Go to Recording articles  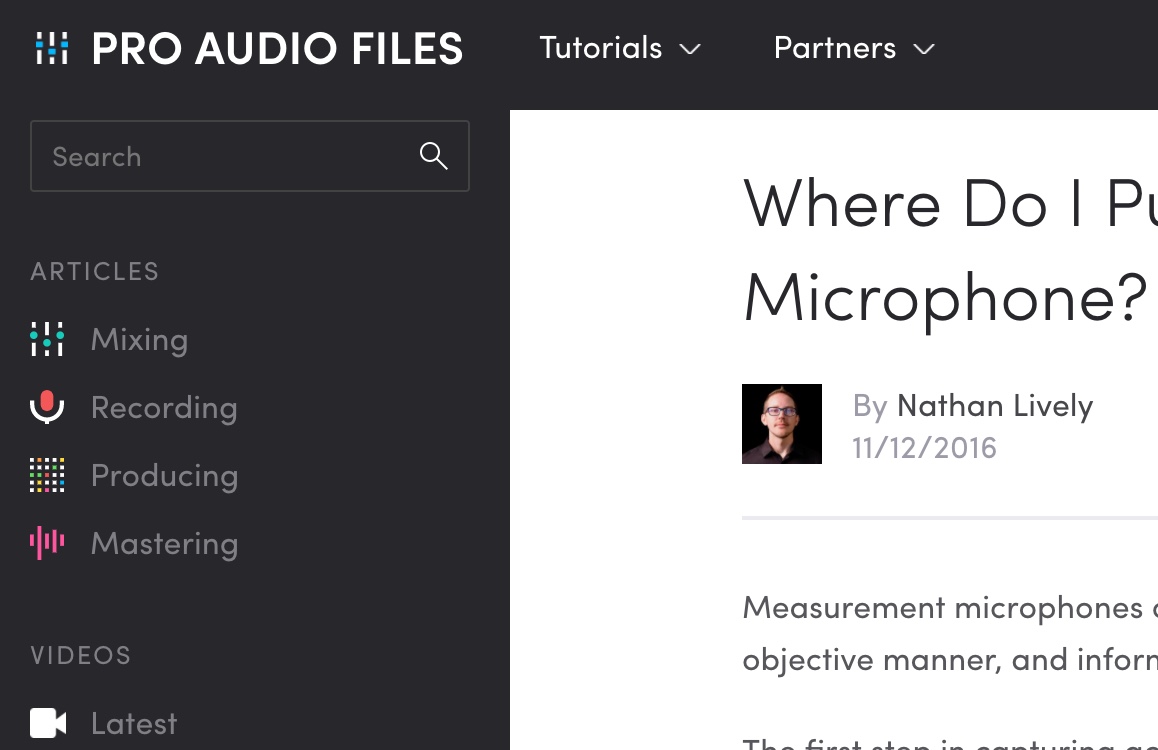(x=164, y=408)
